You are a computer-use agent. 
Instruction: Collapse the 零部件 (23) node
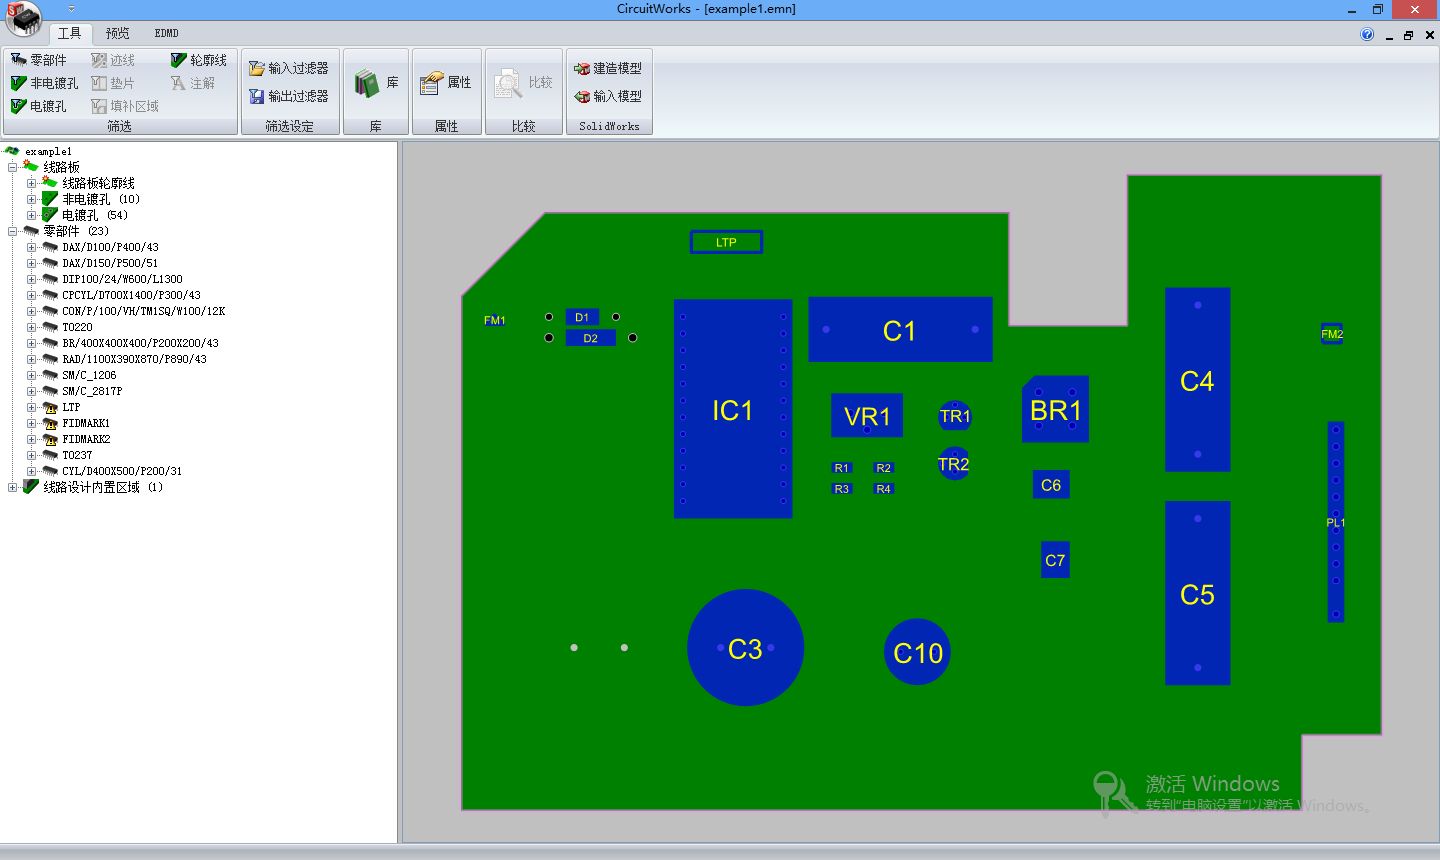click(13, 231)
